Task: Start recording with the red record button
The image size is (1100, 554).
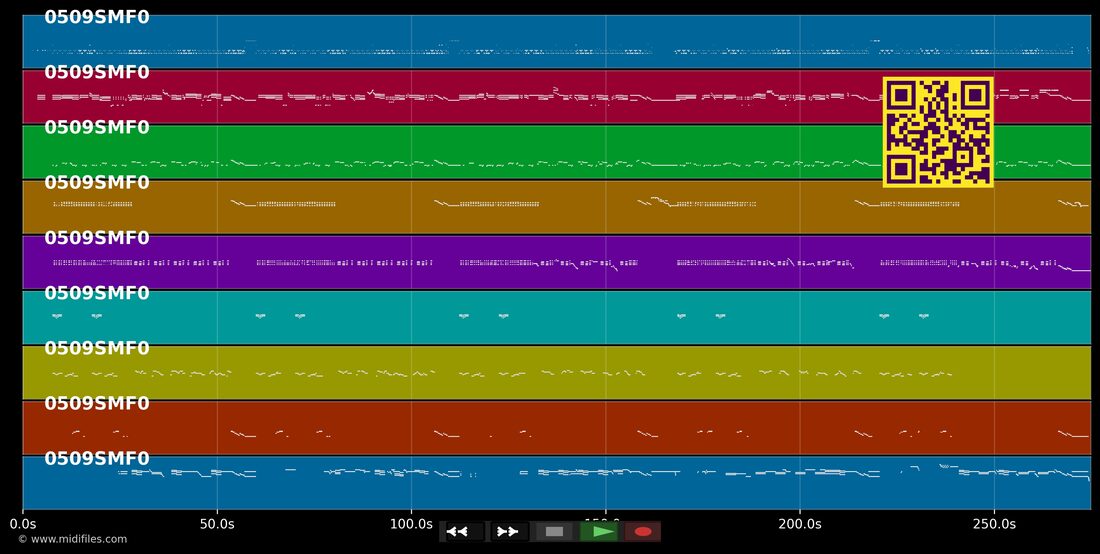Action: click(x=642, y=532)
